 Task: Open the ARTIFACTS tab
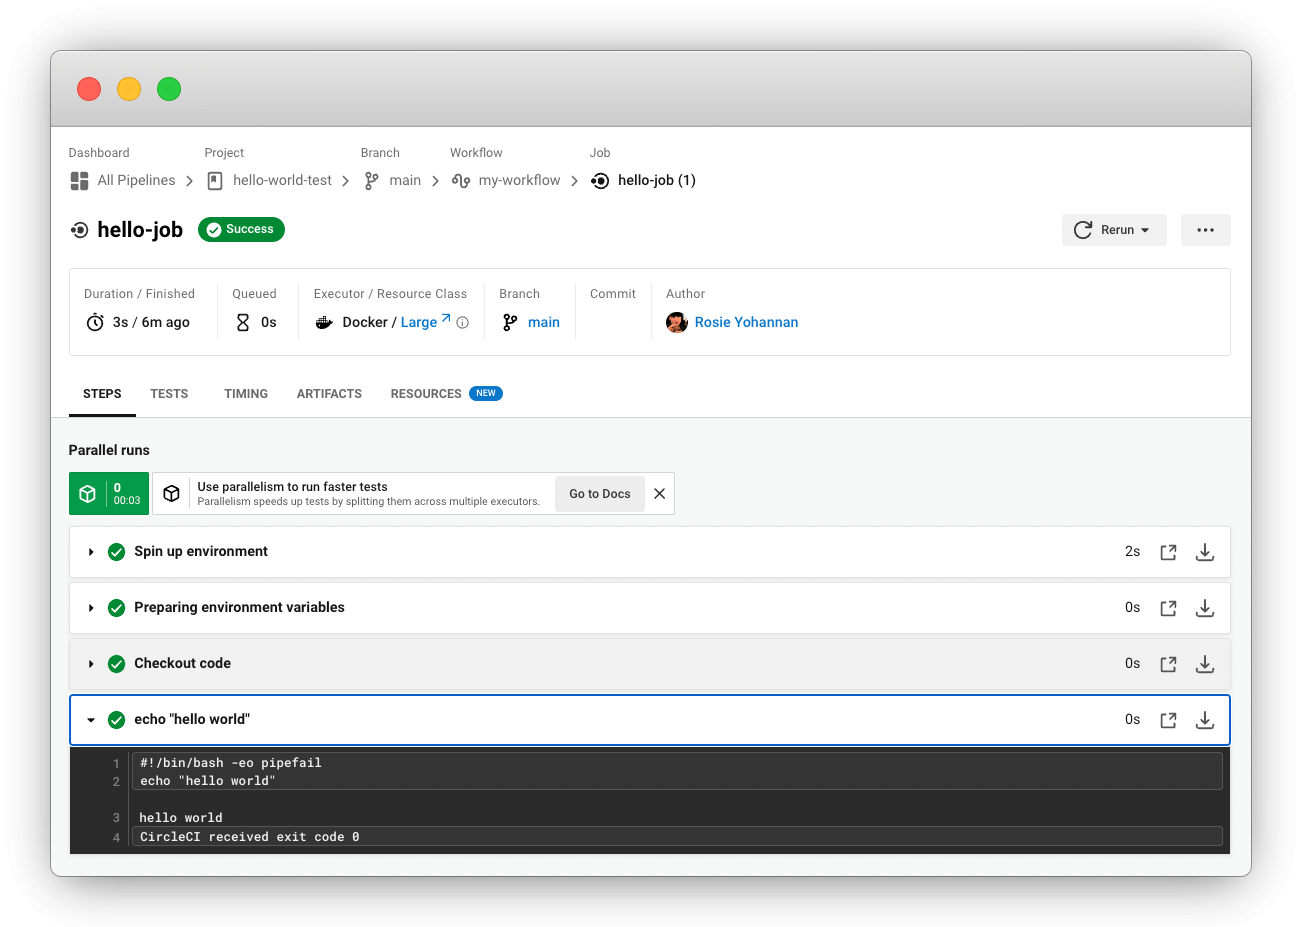tap(329, 394)
